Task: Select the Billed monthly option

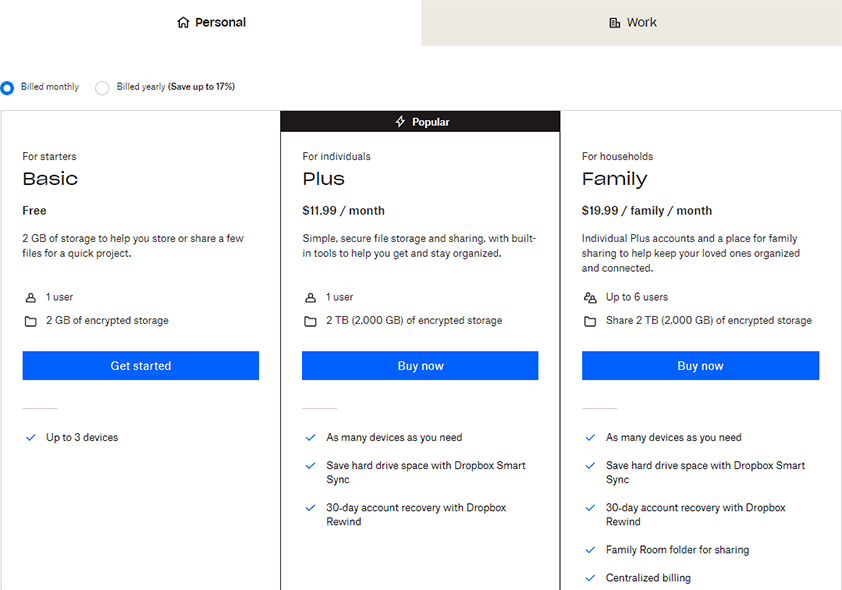Action: tap(8, 87)
